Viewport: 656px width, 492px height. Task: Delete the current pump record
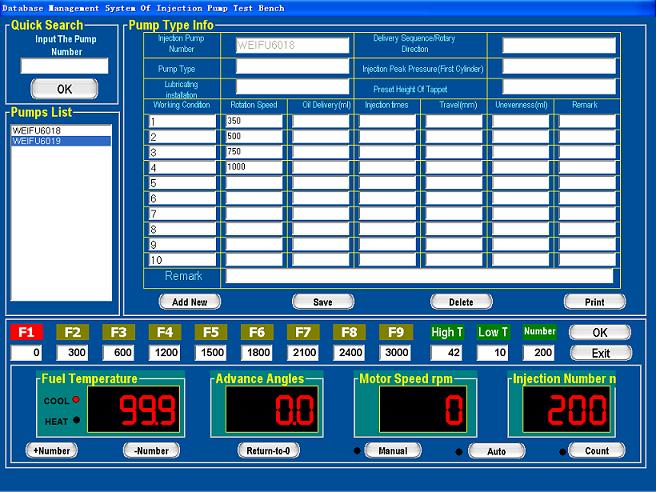461,301
